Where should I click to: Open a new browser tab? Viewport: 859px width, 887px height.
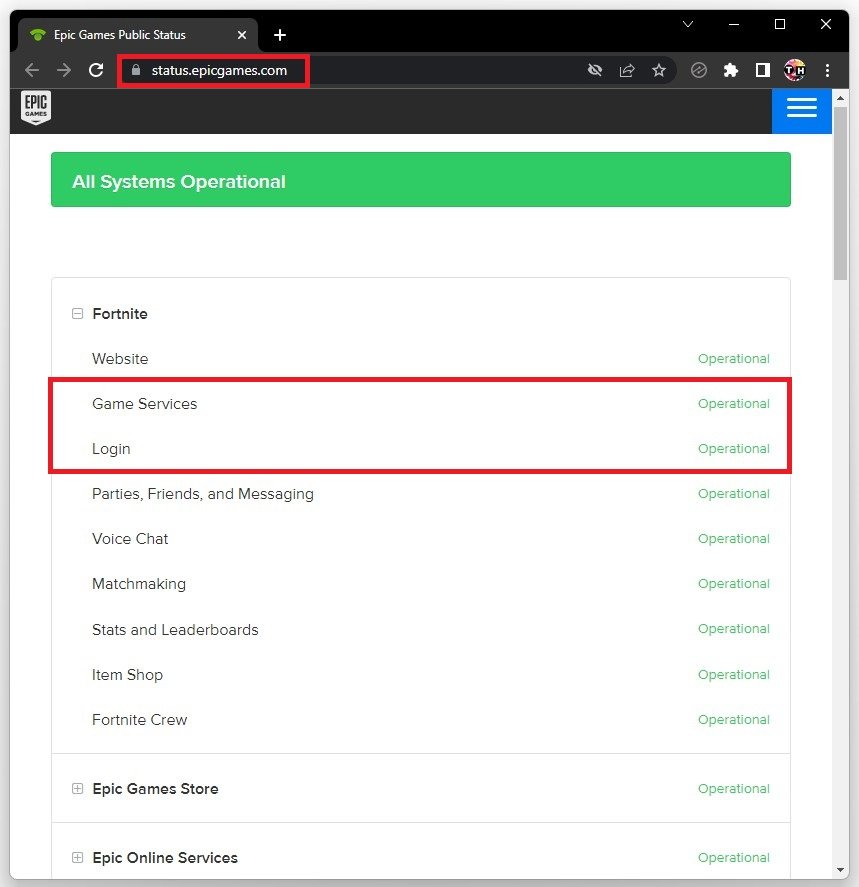(279, 33)
